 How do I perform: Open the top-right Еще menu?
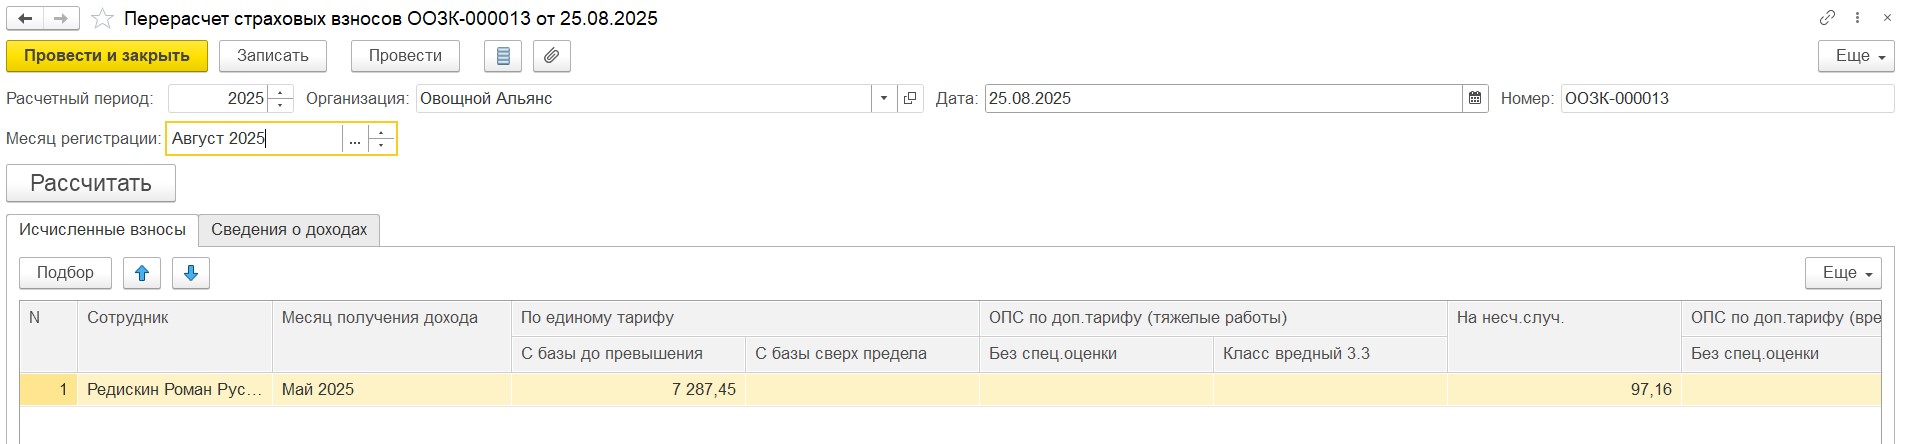coord(1855,56)
